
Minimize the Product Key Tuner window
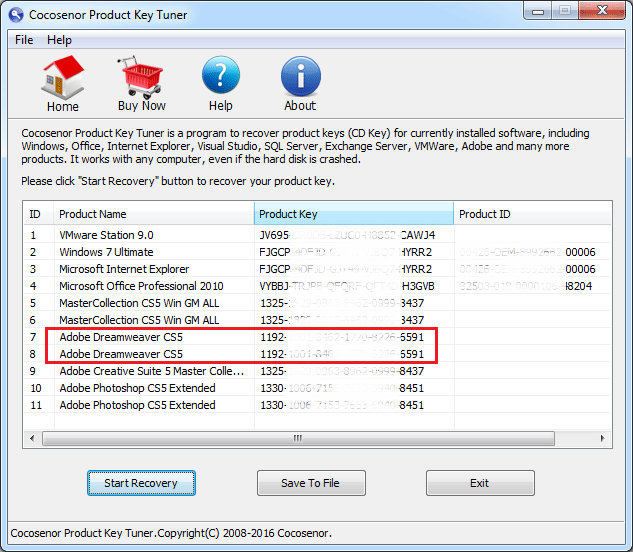(x=538, y=11)
